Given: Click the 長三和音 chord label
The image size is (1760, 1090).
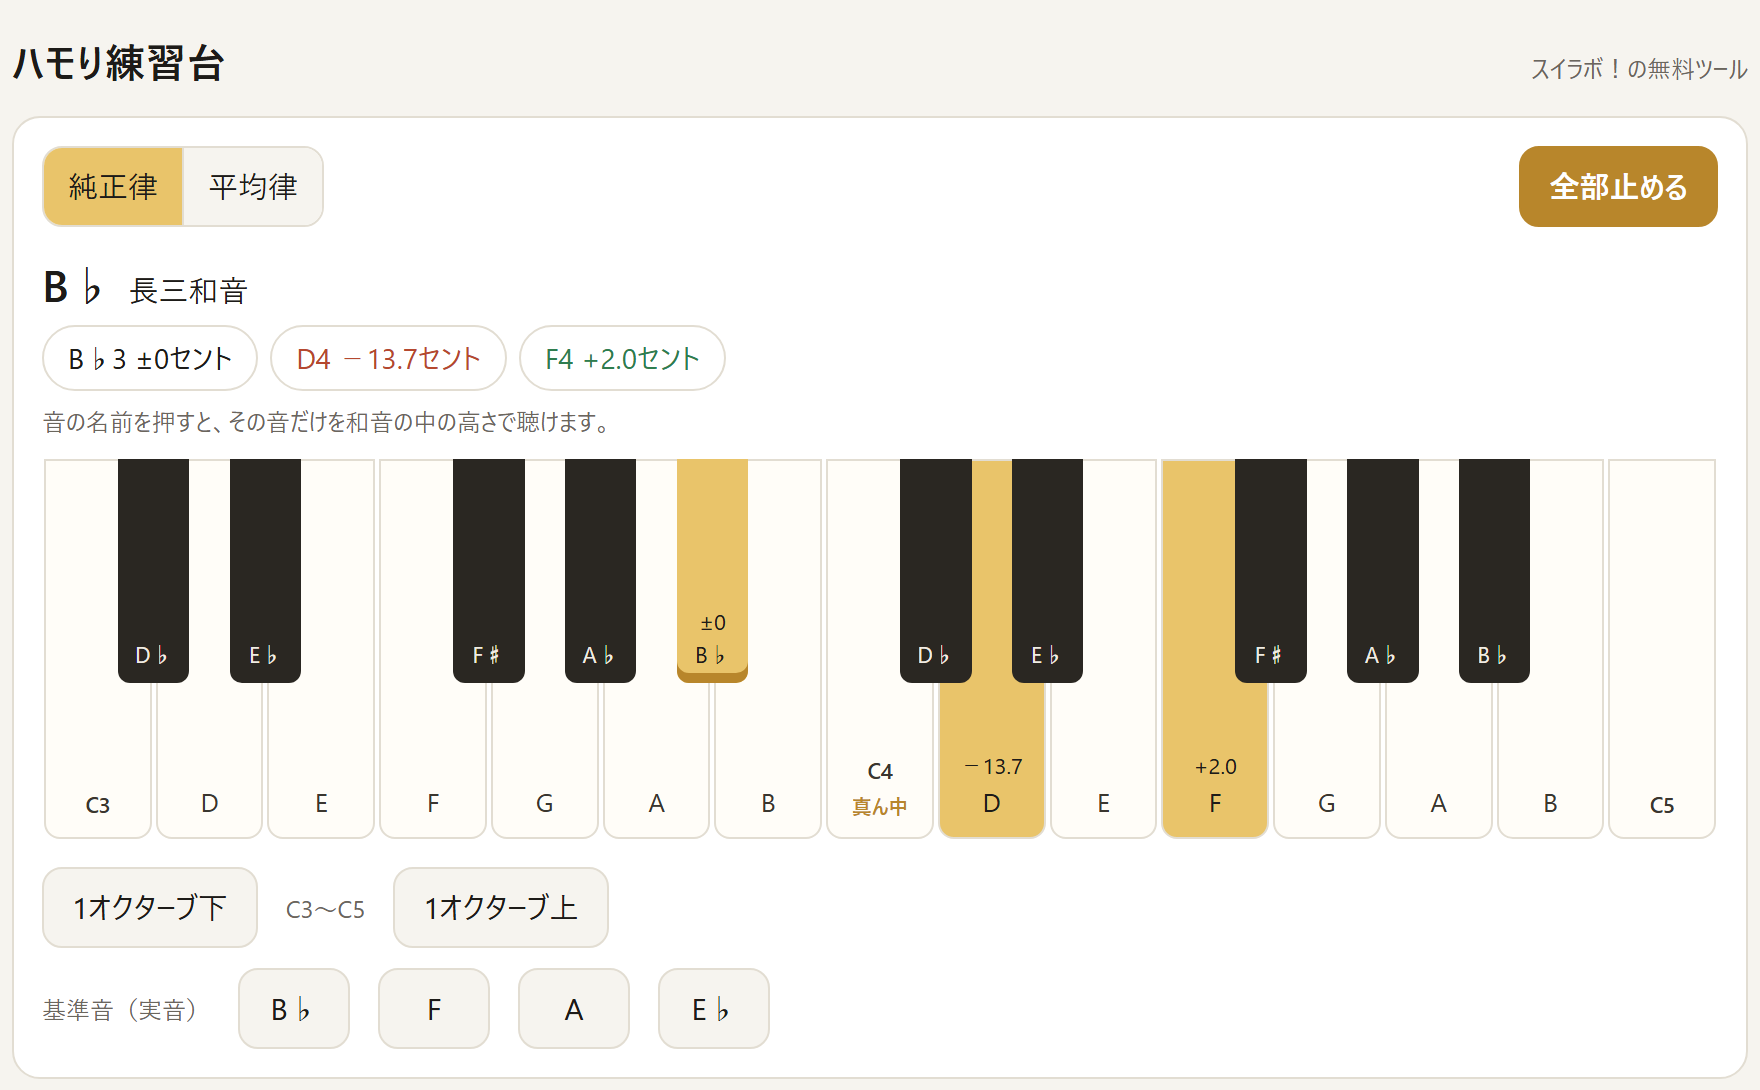Looking at the screenshot, I should [x=188, y=291].
